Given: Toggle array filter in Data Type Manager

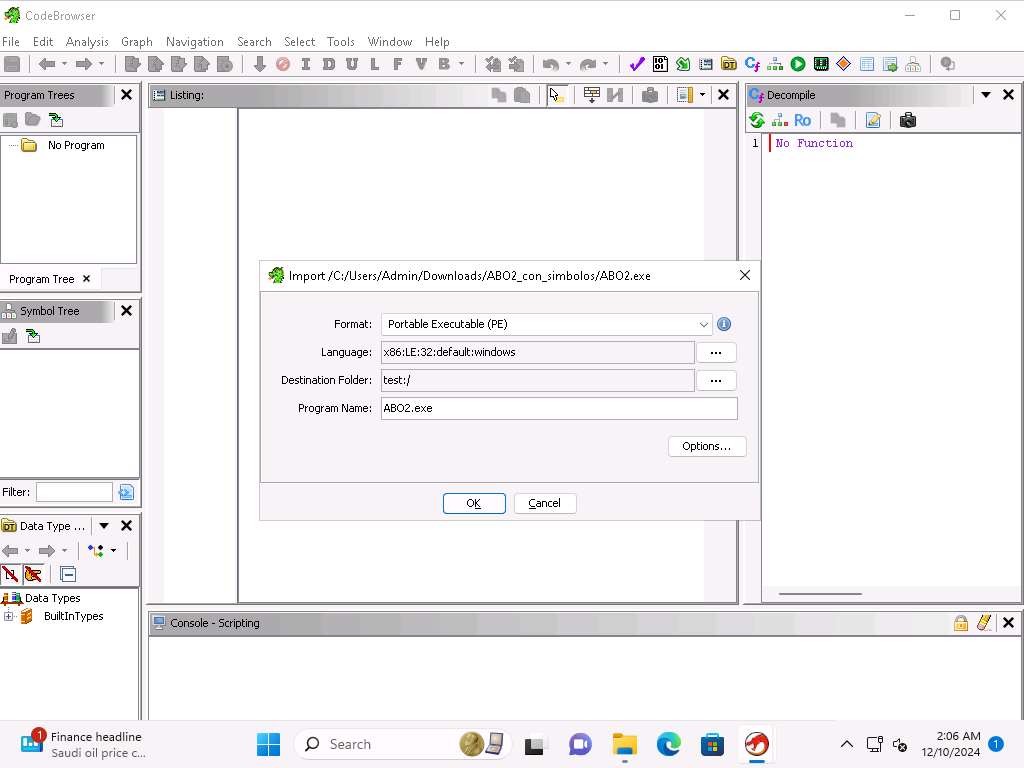Looking at the screenshot, I should pos(10,574).
